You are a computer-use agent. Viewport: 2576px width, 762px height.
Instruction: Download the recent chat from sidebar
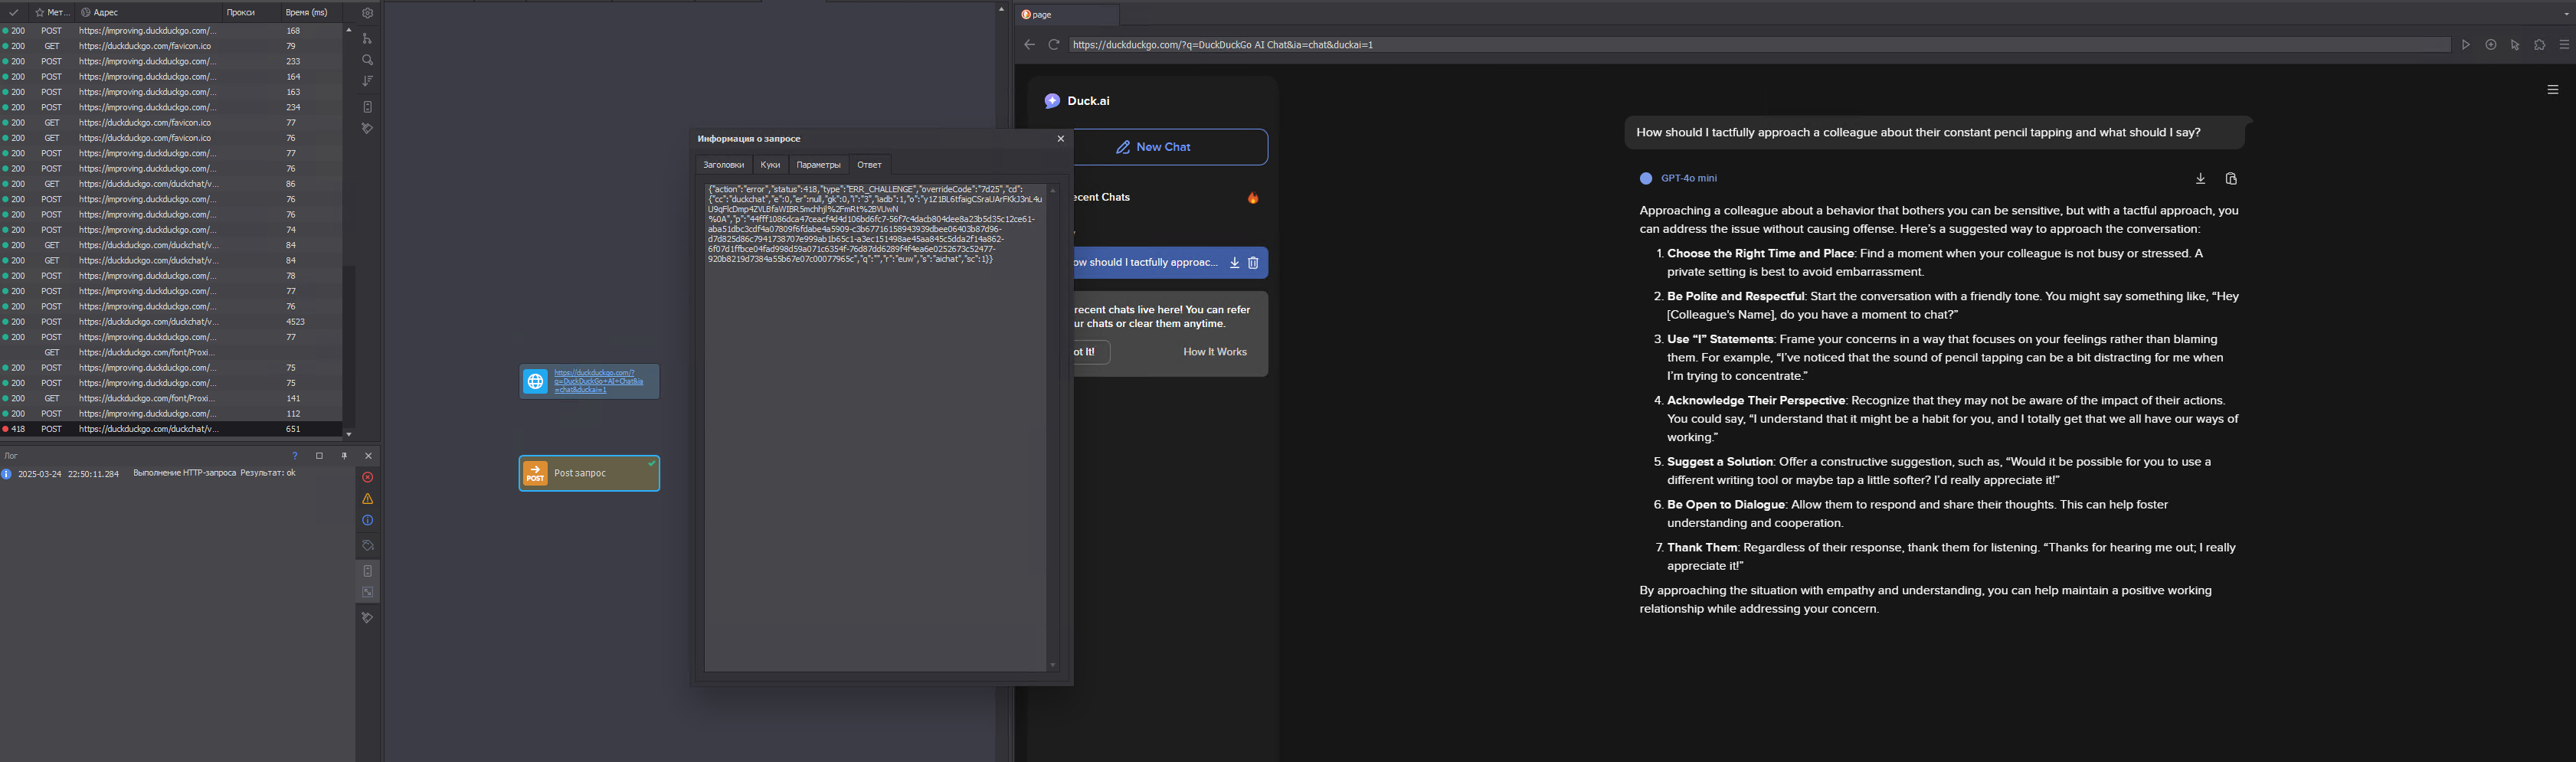(1235, 263)
